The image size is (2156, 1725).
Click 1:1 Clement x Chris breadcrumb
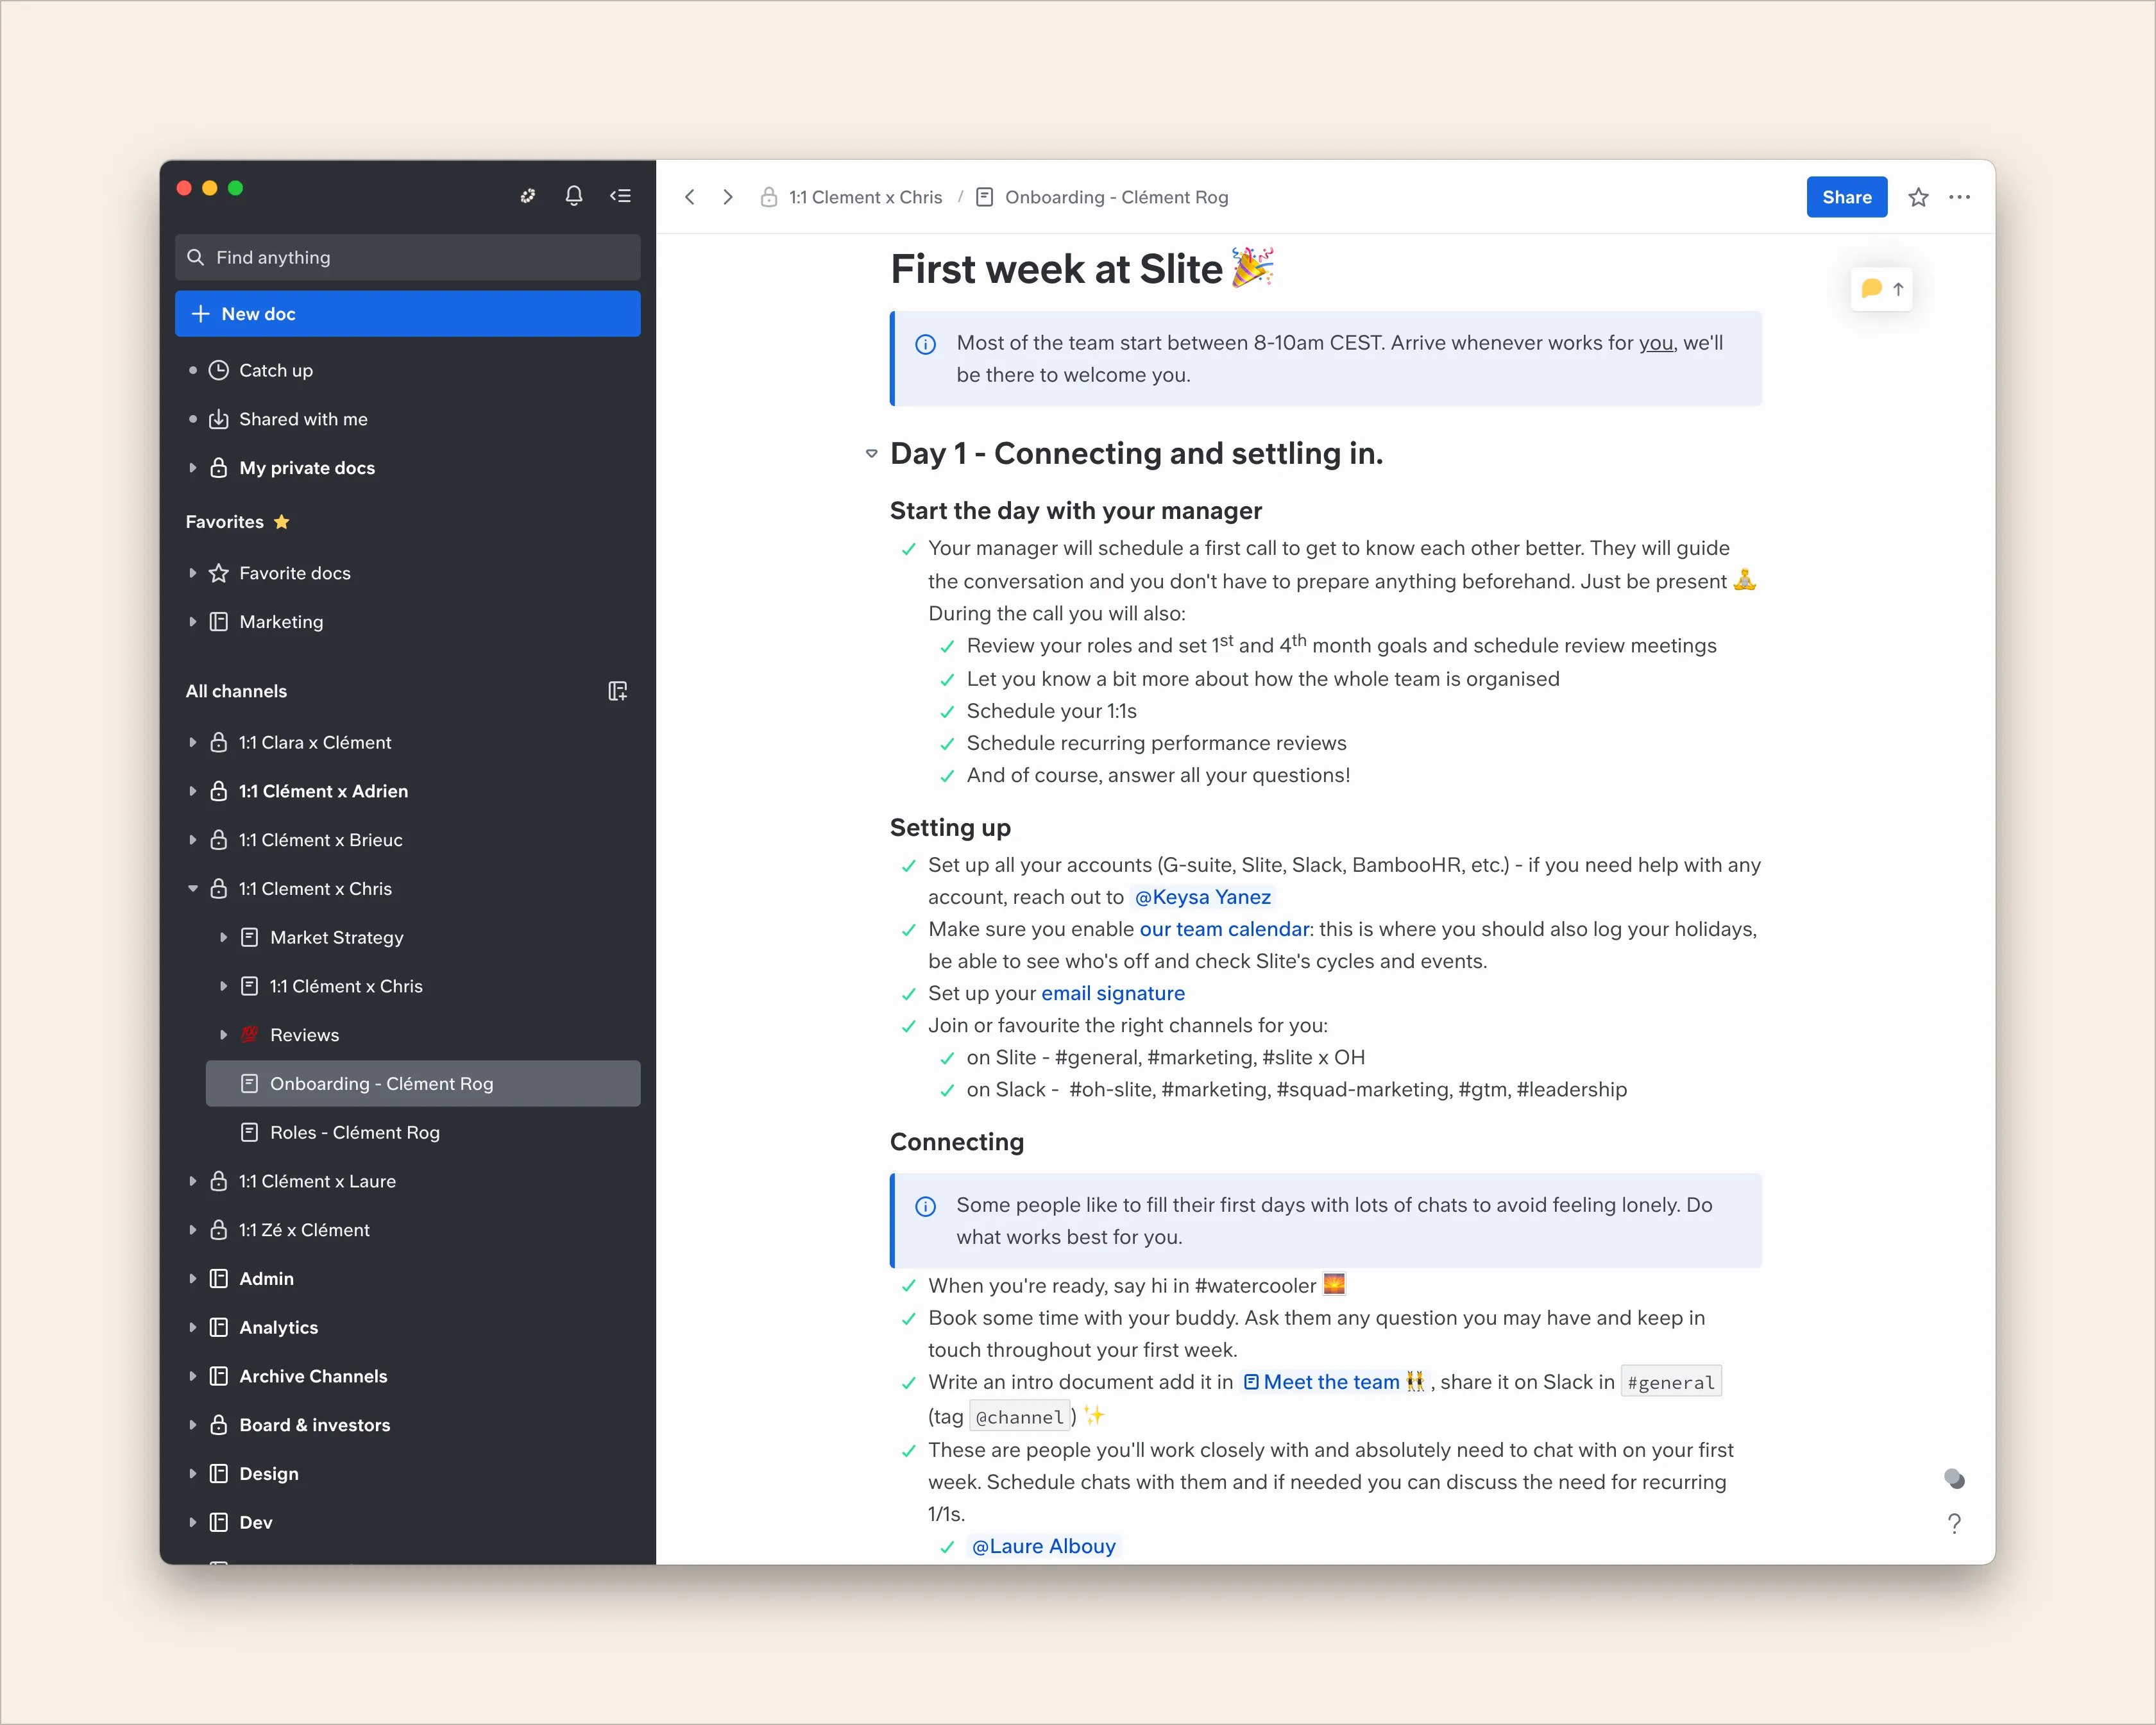[865, 197]
